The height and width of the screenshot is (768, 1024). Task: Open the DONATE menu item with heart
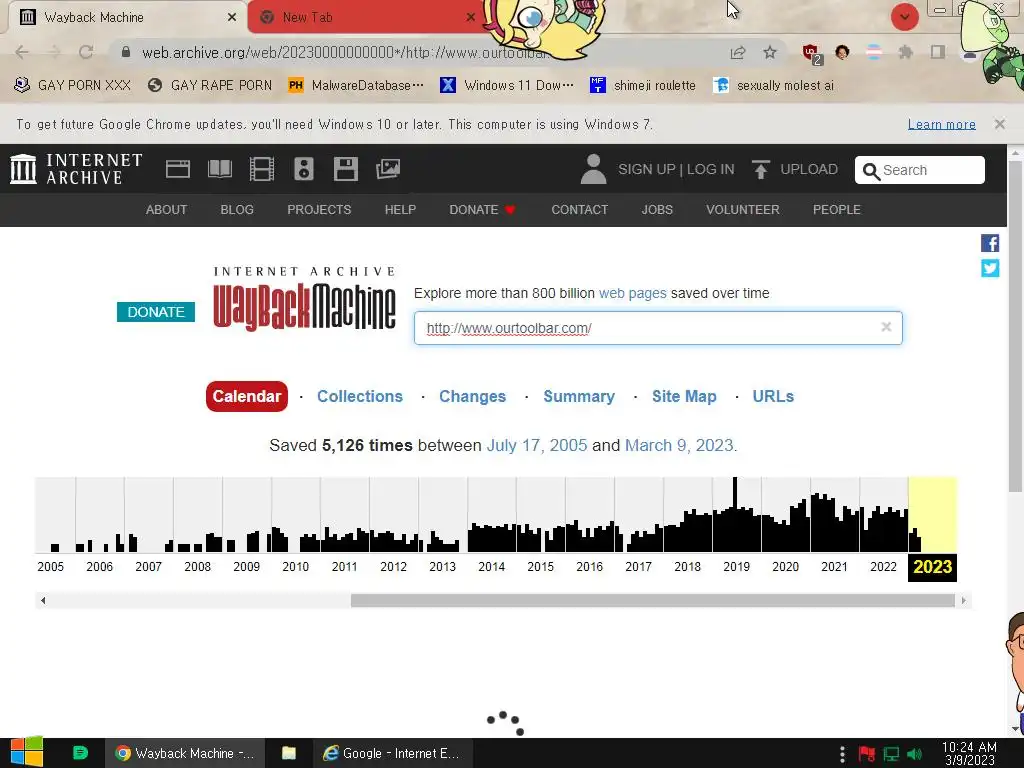click(x=483, y=210)
